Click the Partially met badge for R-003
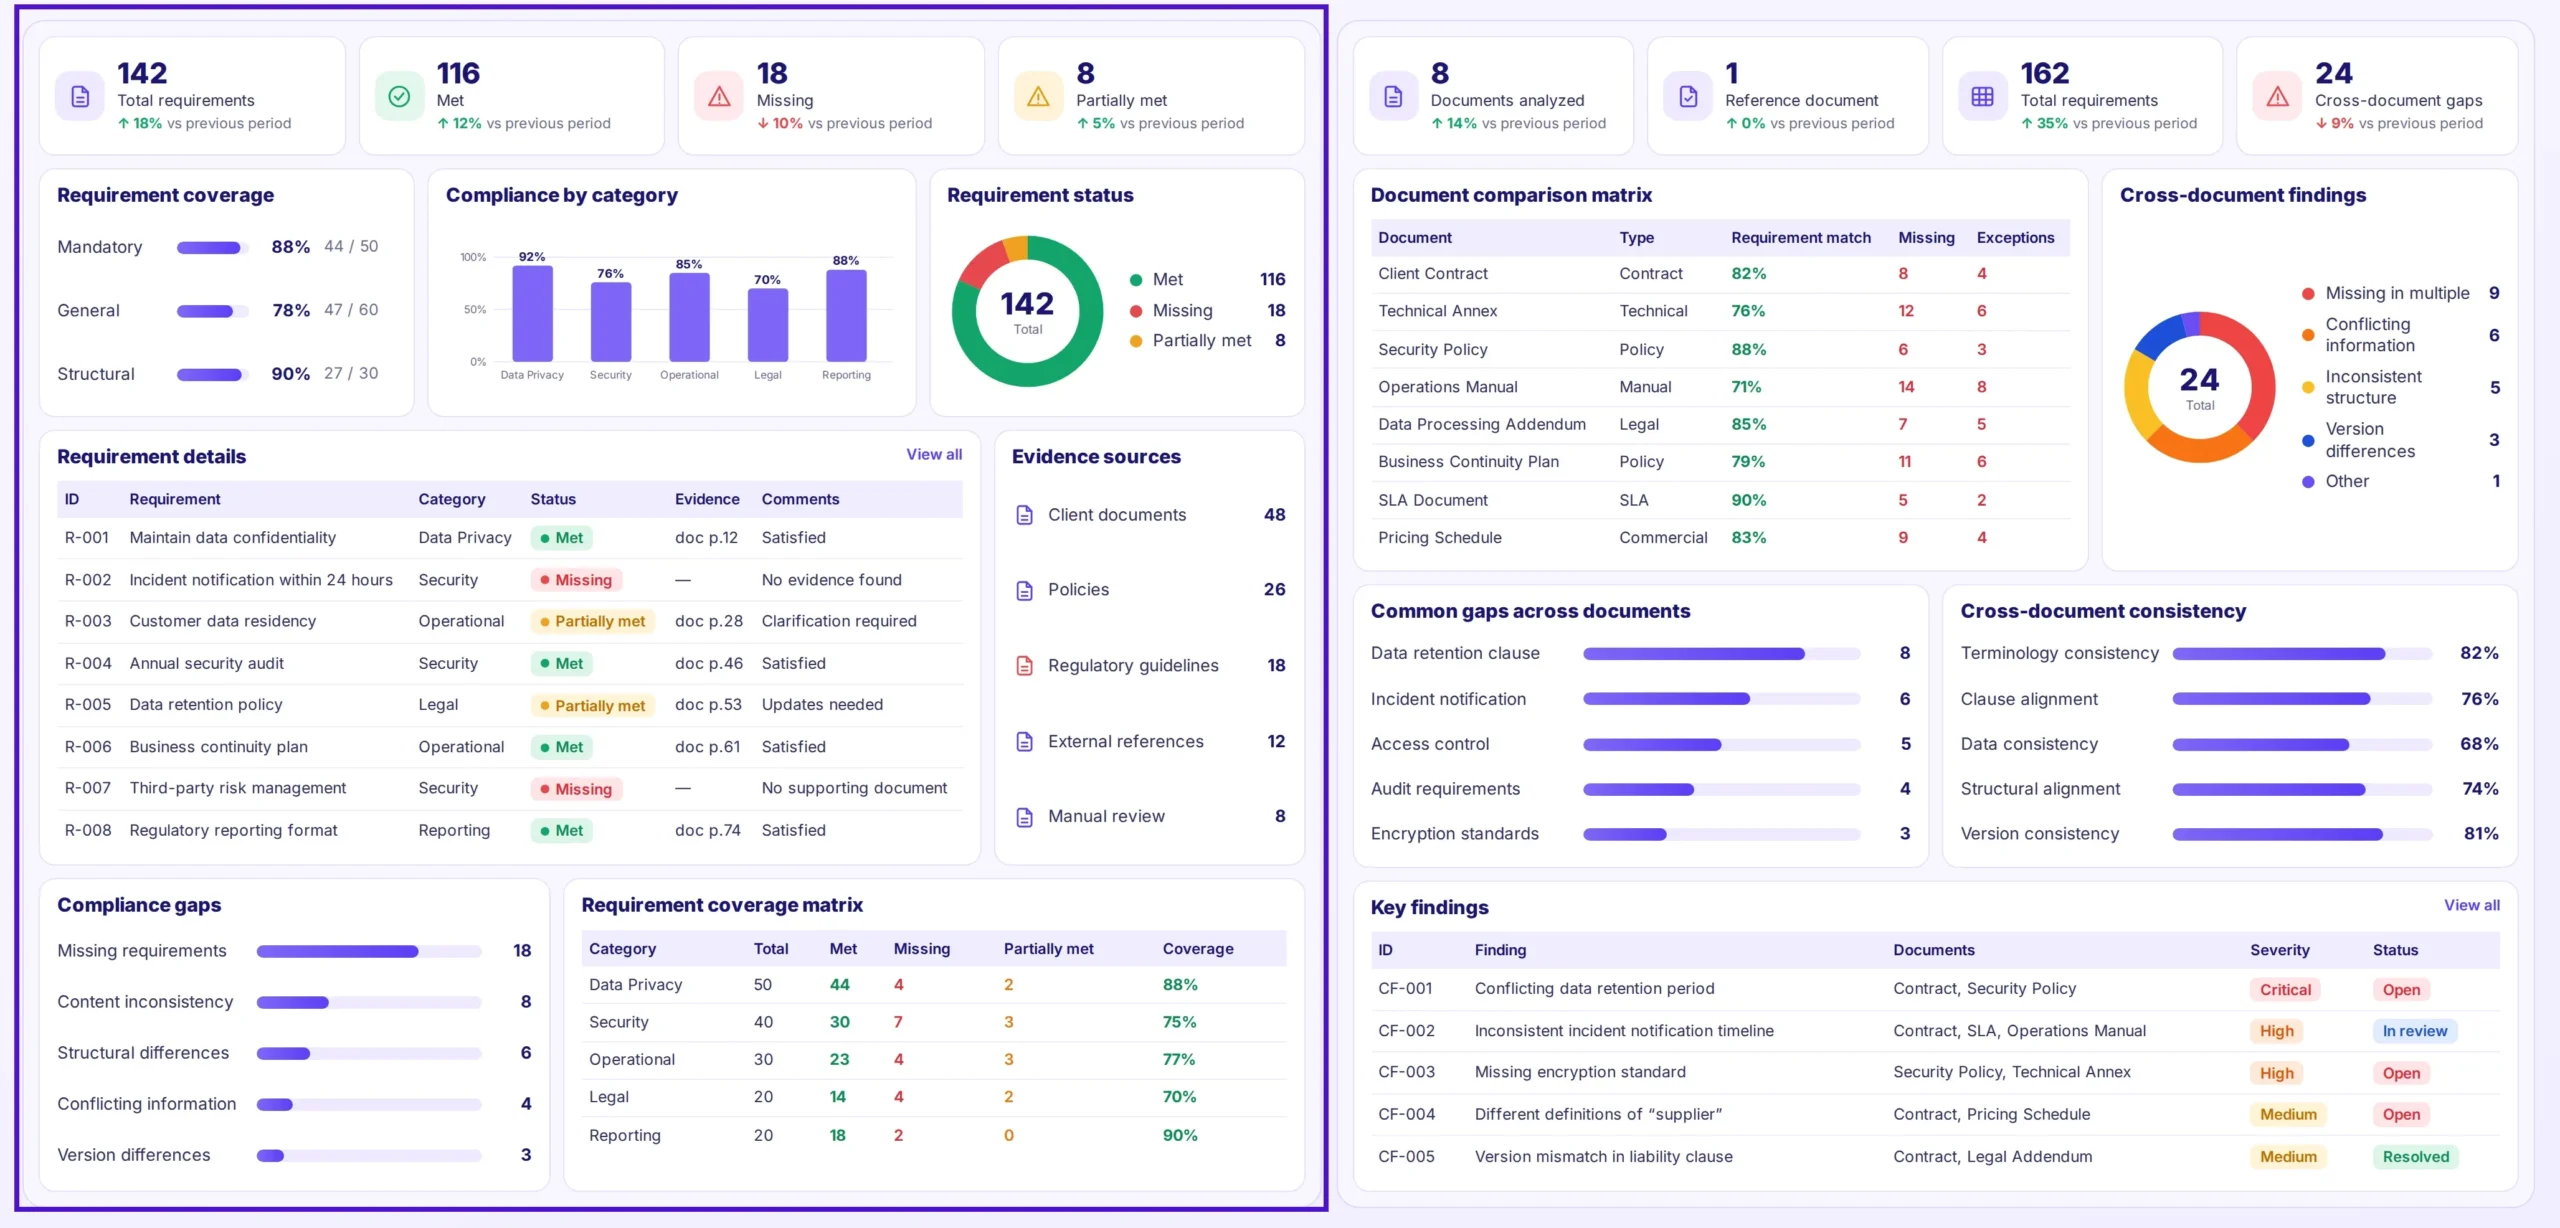This screenshot has width=2560, height=1228. pyautogui.click(x=593, y=622)
